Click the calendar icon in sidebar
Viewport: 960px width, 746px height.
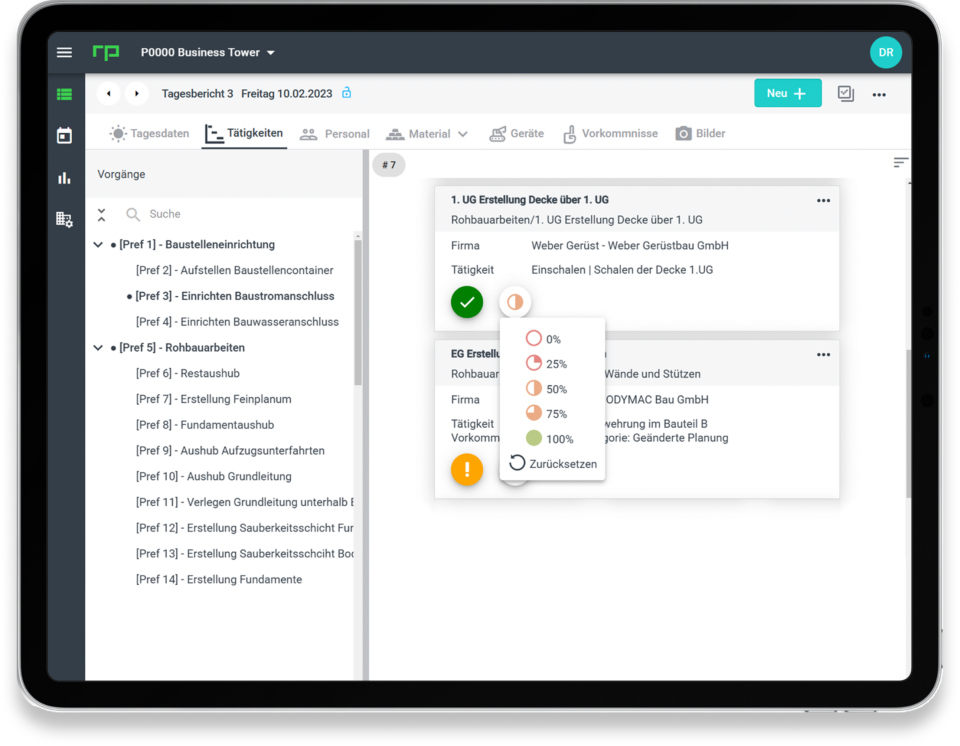(x=65, y=136)
